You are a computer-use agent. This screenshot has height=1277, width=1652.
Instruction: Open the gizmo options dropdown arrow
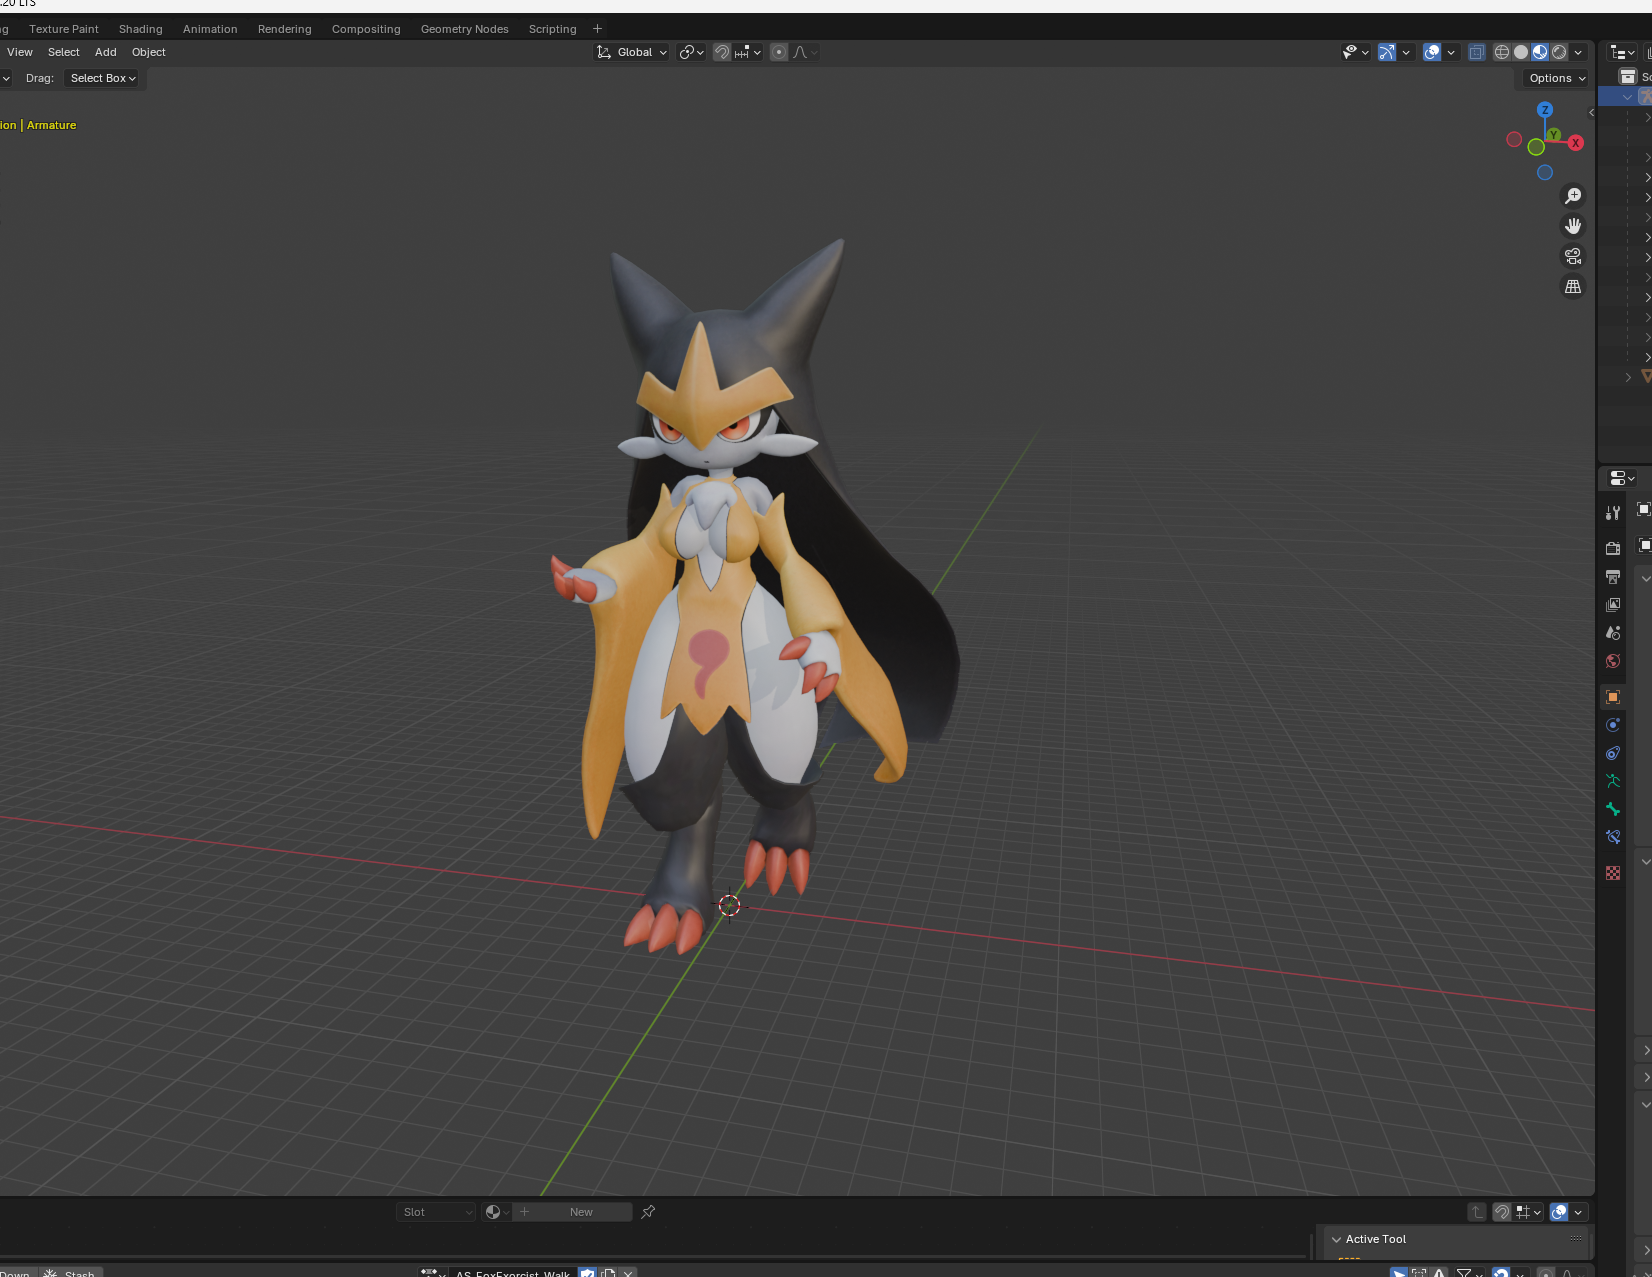1406,52
